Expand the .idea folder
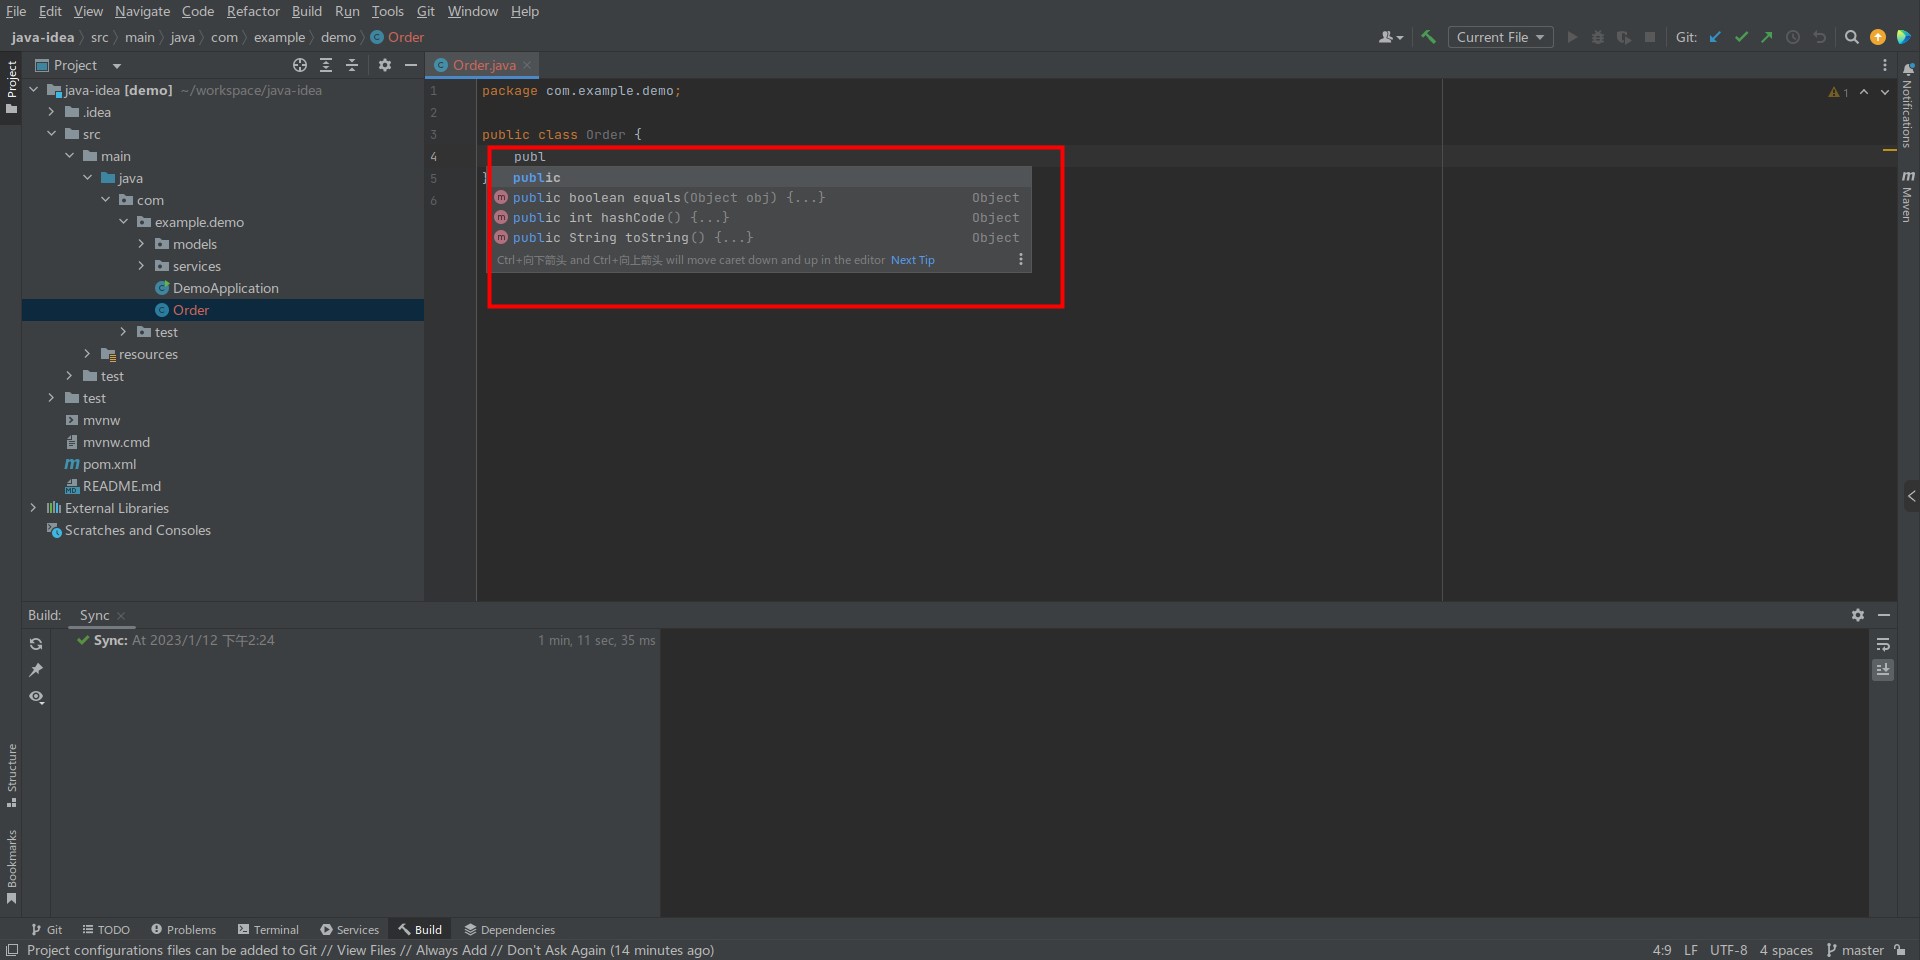This screenshot has height=960, width=1920. coord(51,112)
